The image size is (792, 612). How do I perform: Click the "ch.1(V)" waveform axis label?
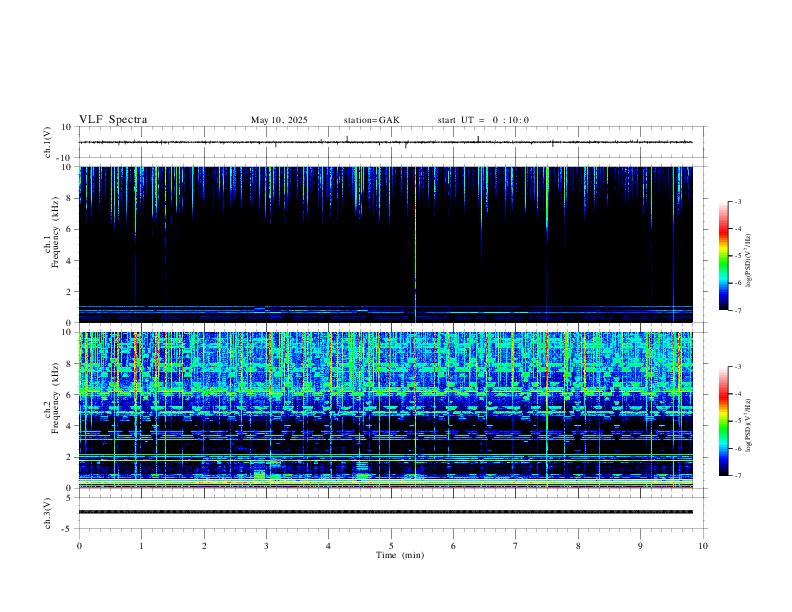48,142
